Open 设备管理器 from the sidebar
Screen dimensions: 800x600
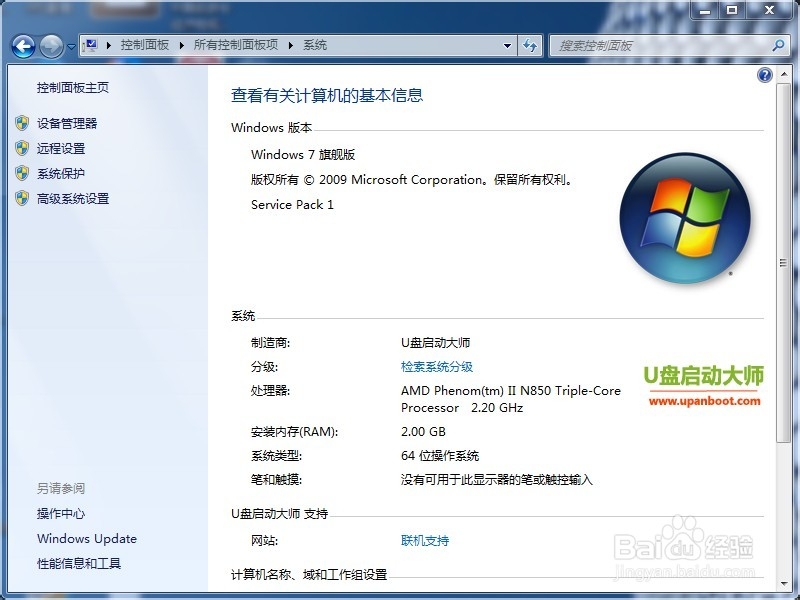(x=67, y=123)
